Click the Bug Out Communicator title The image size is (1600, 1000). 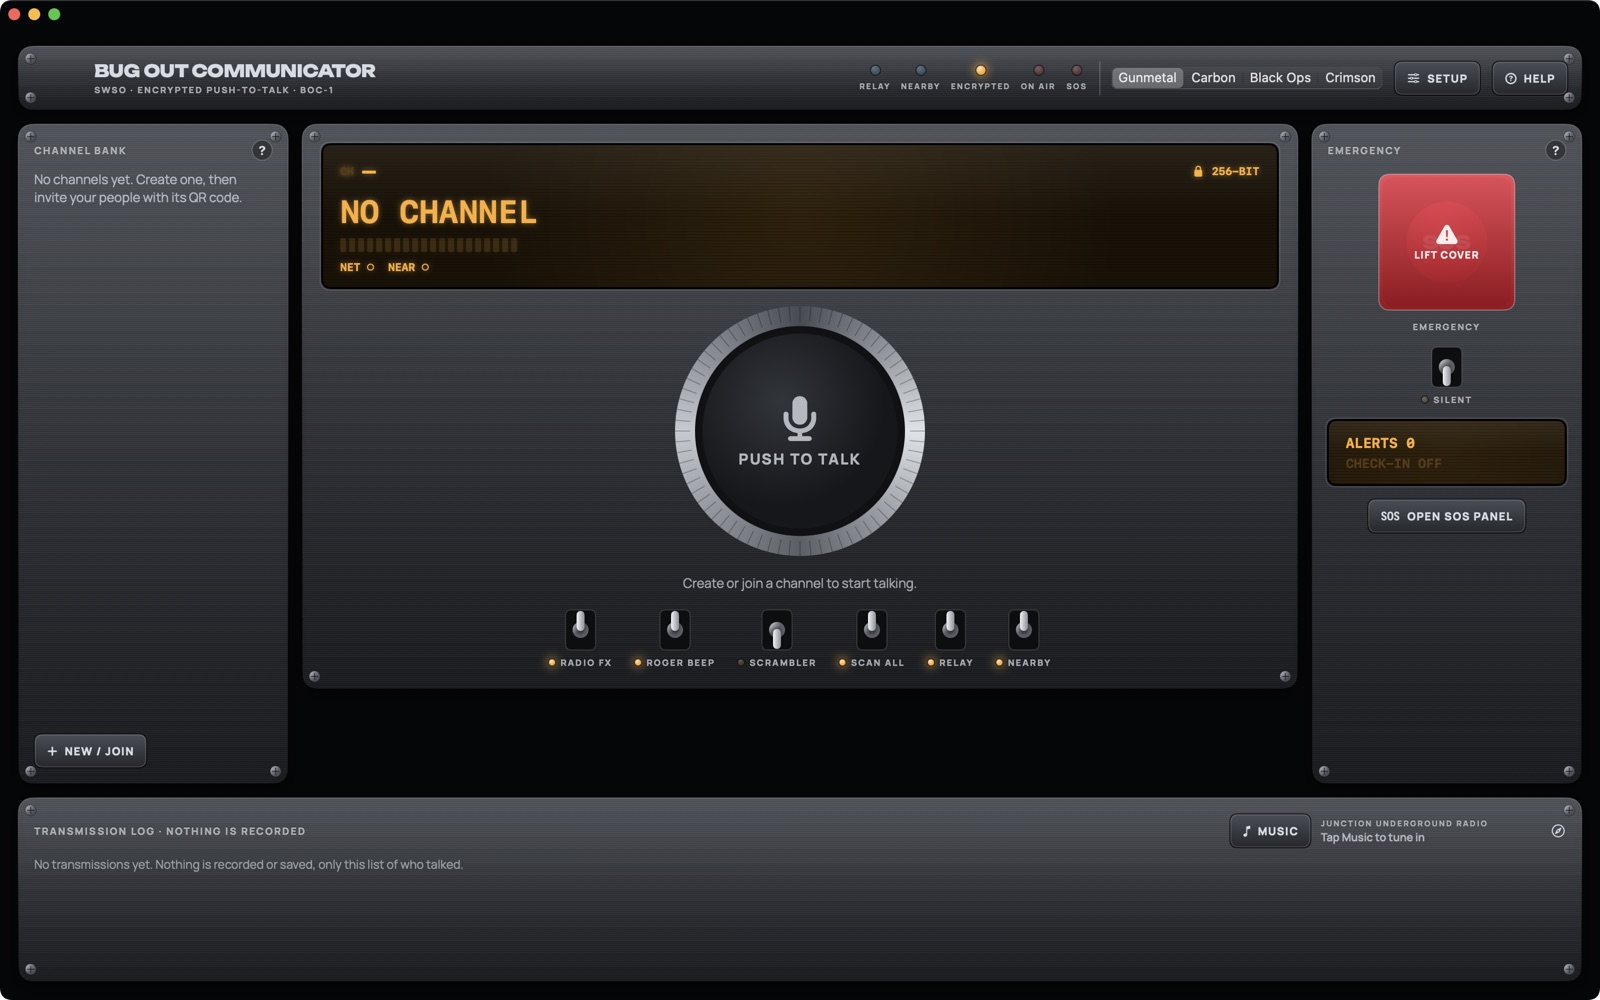pyautogui.click(x=235, y=71)
